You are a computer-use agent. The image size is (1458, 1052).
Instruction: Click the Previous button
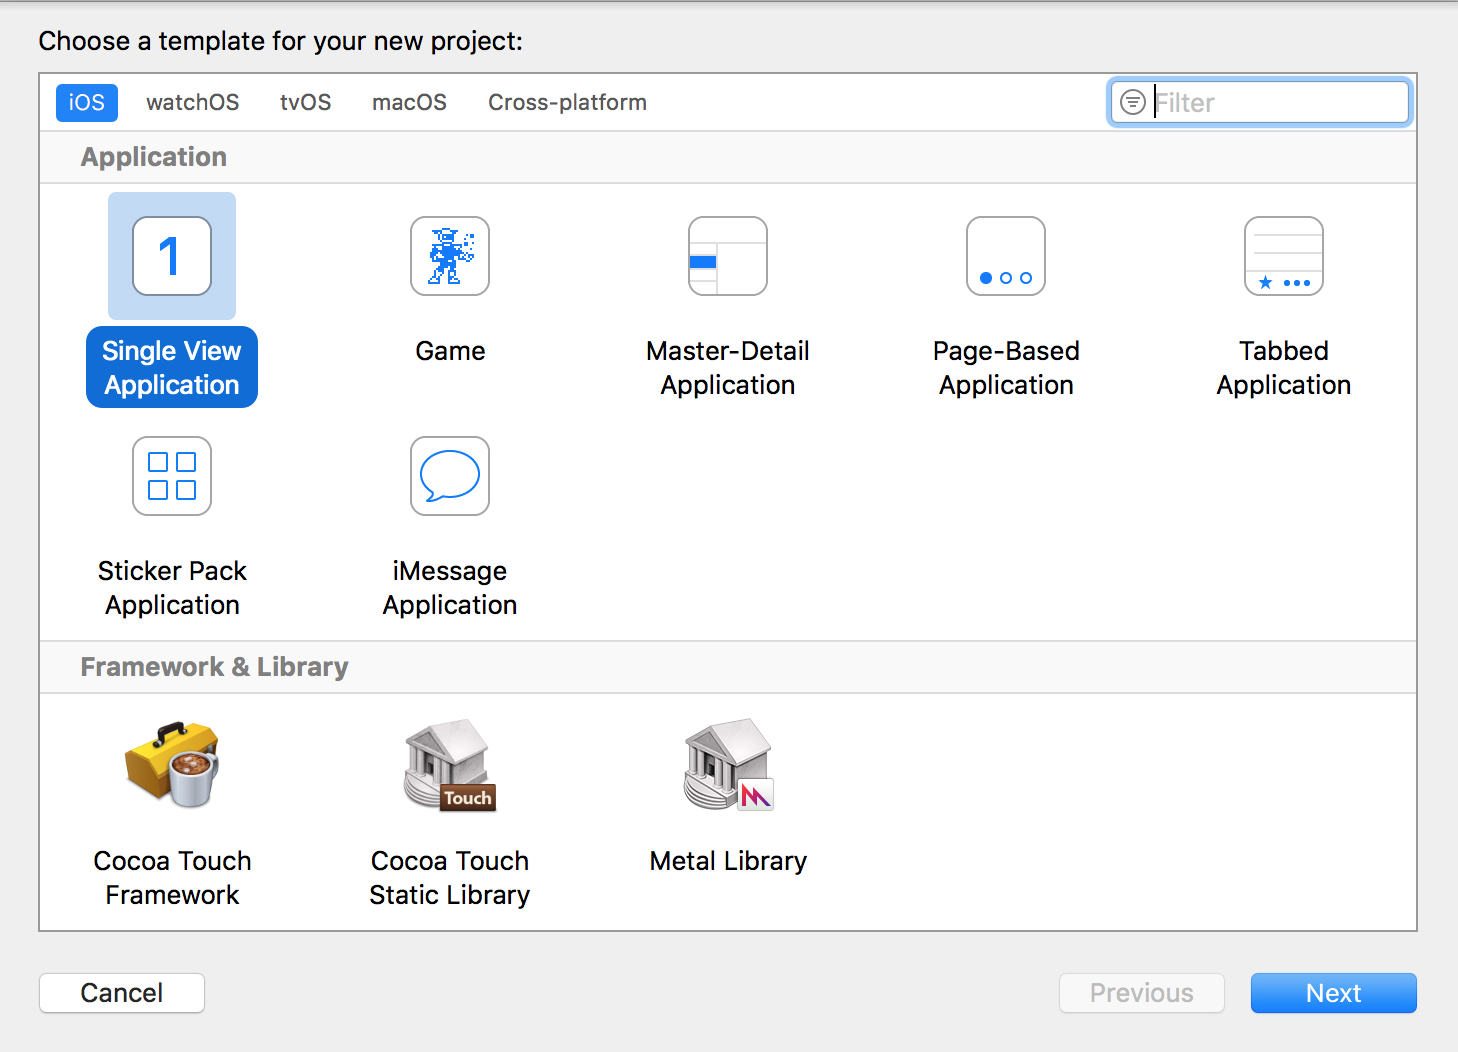[x=1141, y=992]
